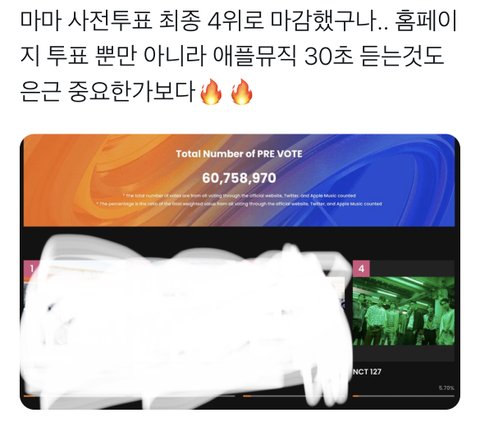The image size is (480, 422).
Task: Click the post line mentioning 애플뮤직 30초
Action: (232, 56)
